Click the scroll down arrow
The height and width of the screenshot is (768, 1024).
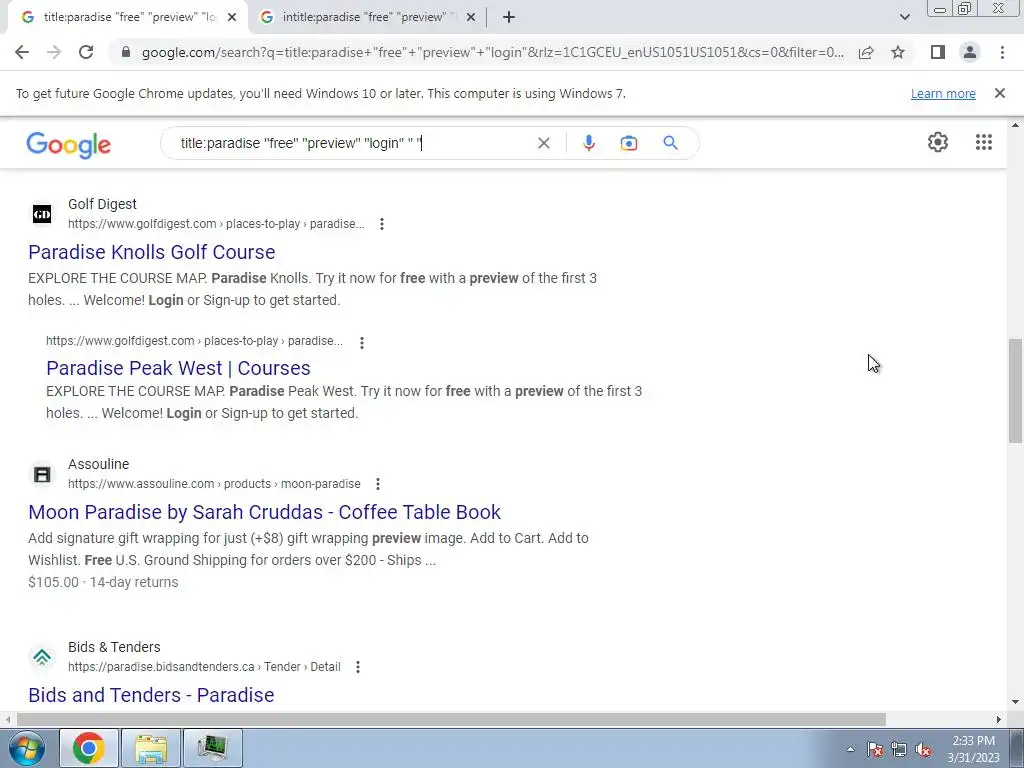point(1015,703)
